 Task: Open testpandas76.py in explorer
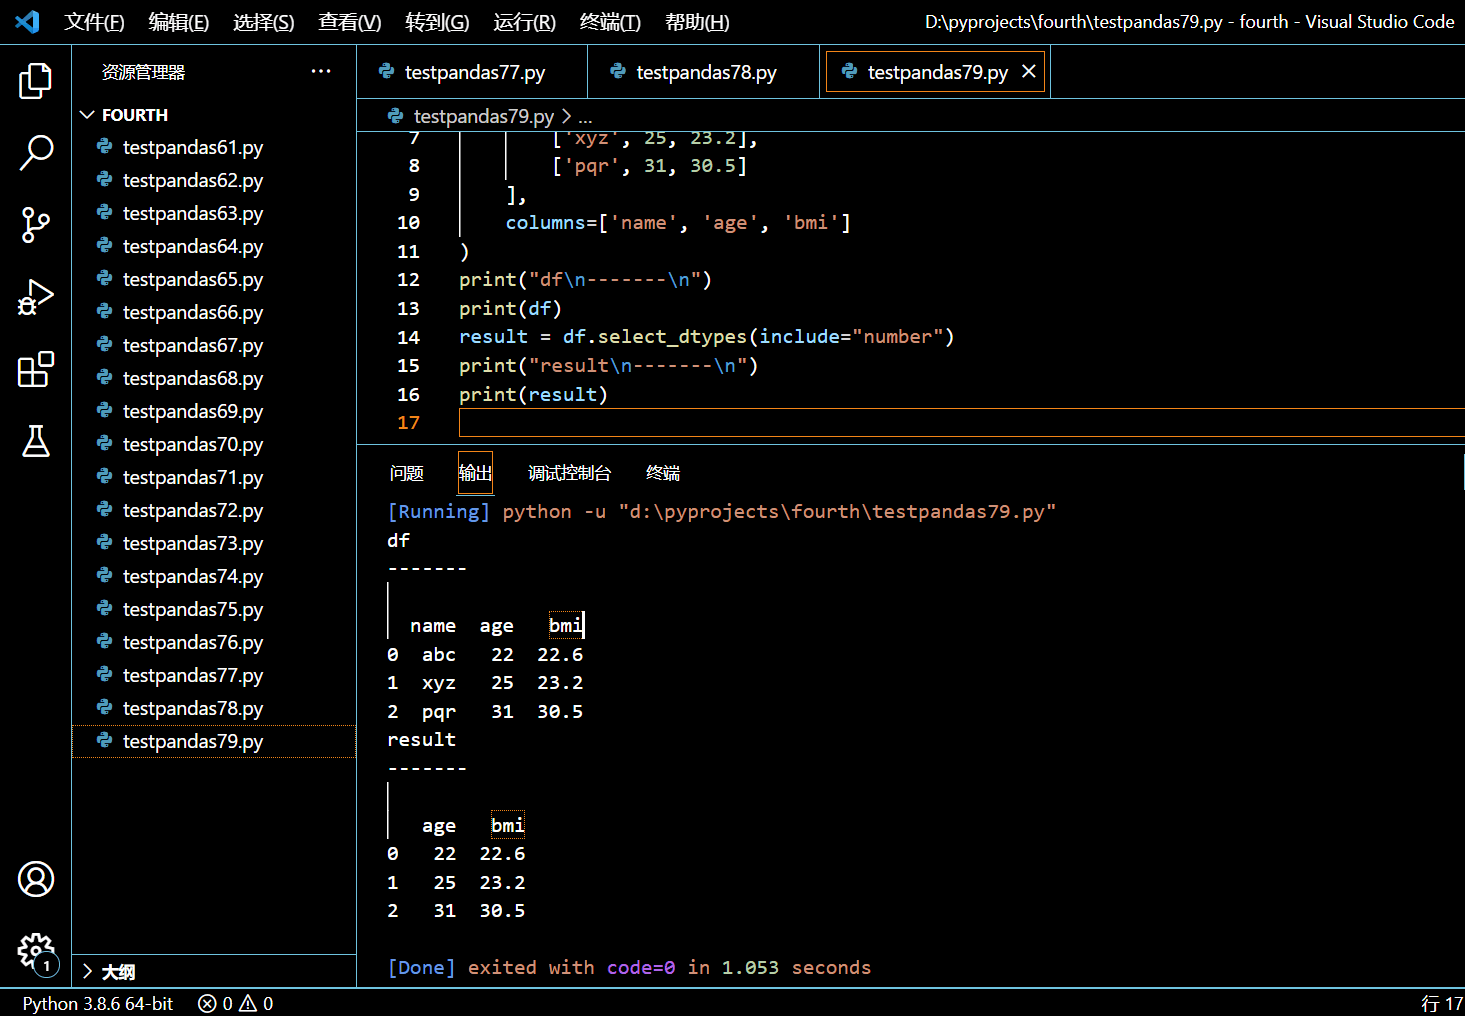pos(214,642)
